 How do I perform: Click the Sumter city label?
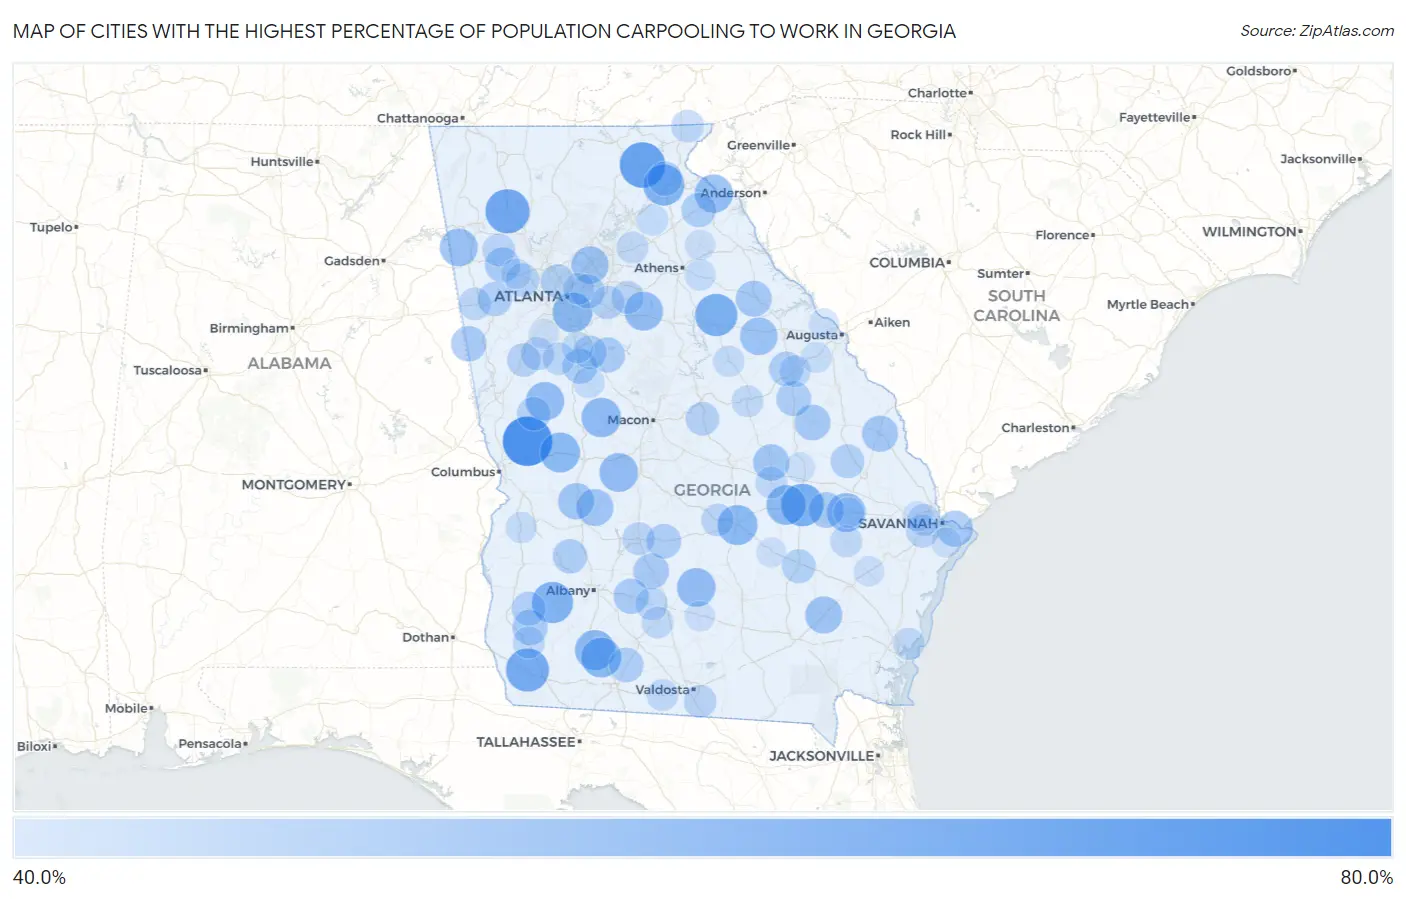pos(1000,273)
